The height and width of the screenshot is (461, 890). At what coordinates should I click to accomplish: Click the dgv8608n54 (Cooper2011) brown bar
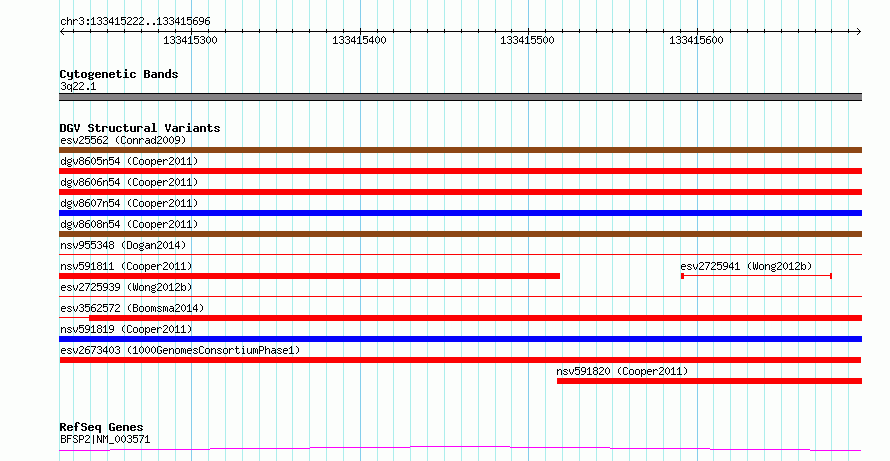click(x=460, y=234)
